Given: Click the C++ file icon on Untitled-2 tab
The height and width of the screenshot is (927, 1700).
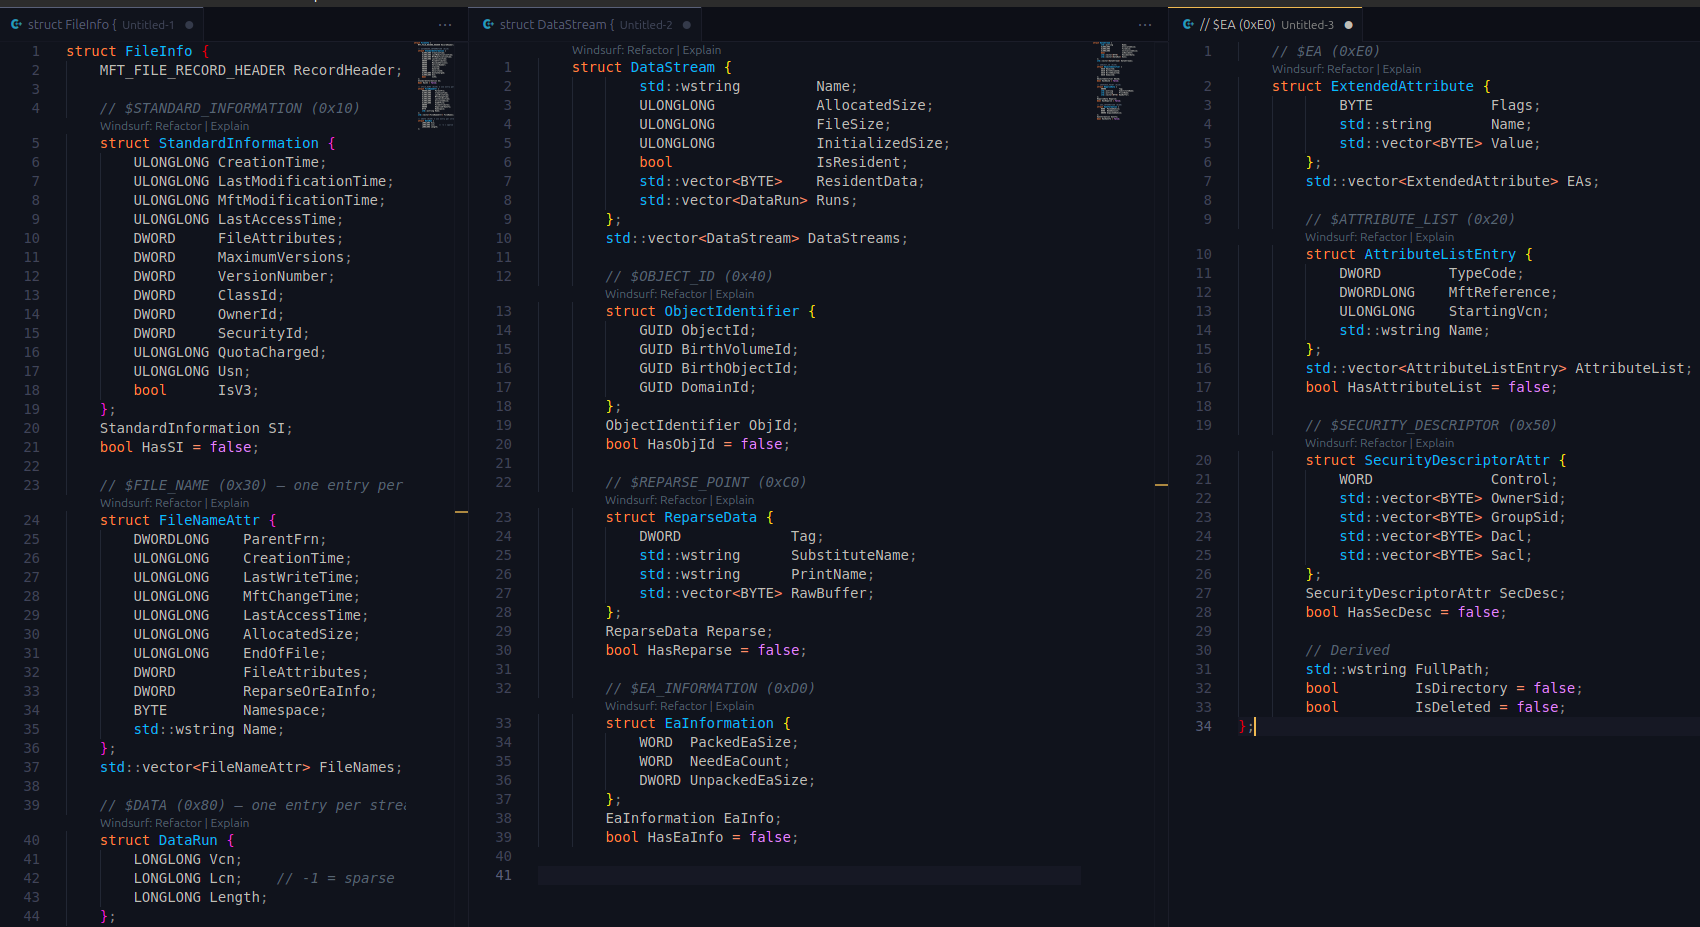Looking at the screenshot, I should click(x=488, y=25).
